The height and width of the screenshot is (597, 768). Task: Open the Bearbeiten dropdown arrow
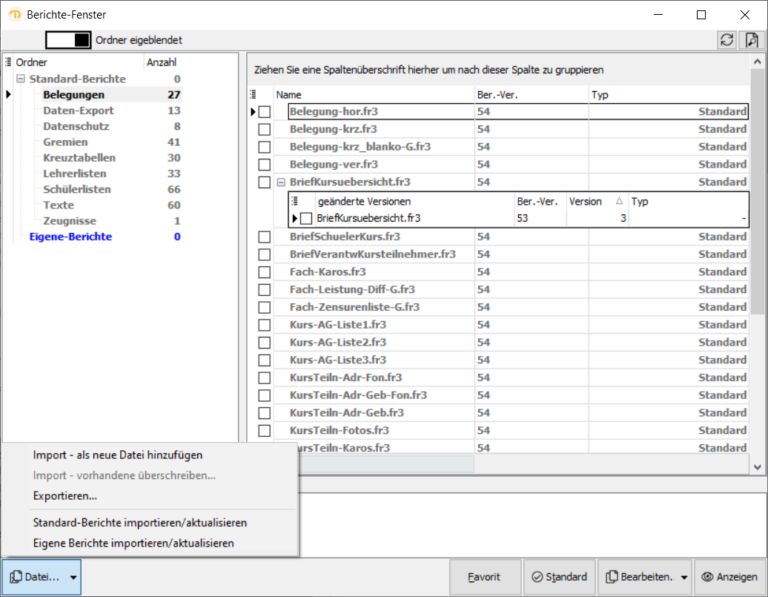pyautogui.click(x=684, y=577)
